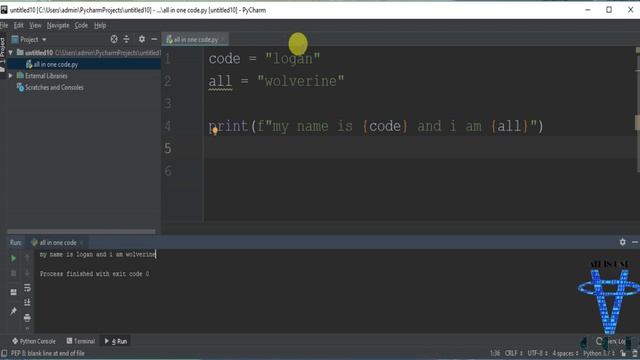This screenshot has height=360, width=640.
Task: Click the variable 'all' on line 2
Action: click(x=220, y=81)
